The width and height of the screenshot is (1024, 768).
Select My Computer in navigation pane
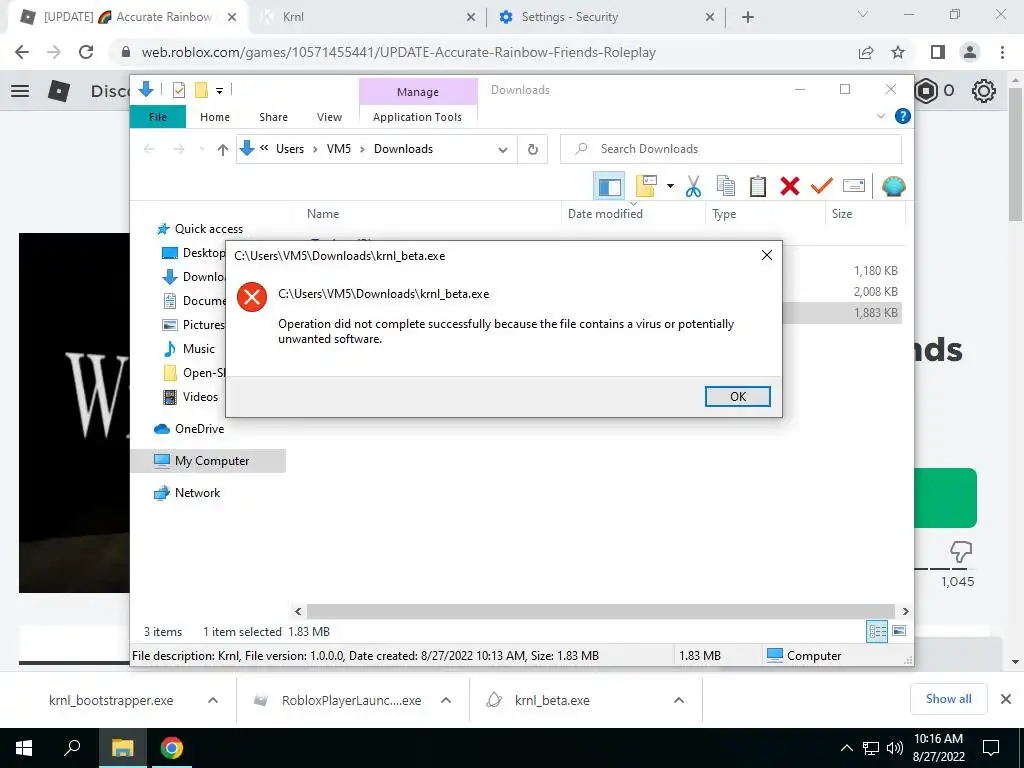coord(208,460)
